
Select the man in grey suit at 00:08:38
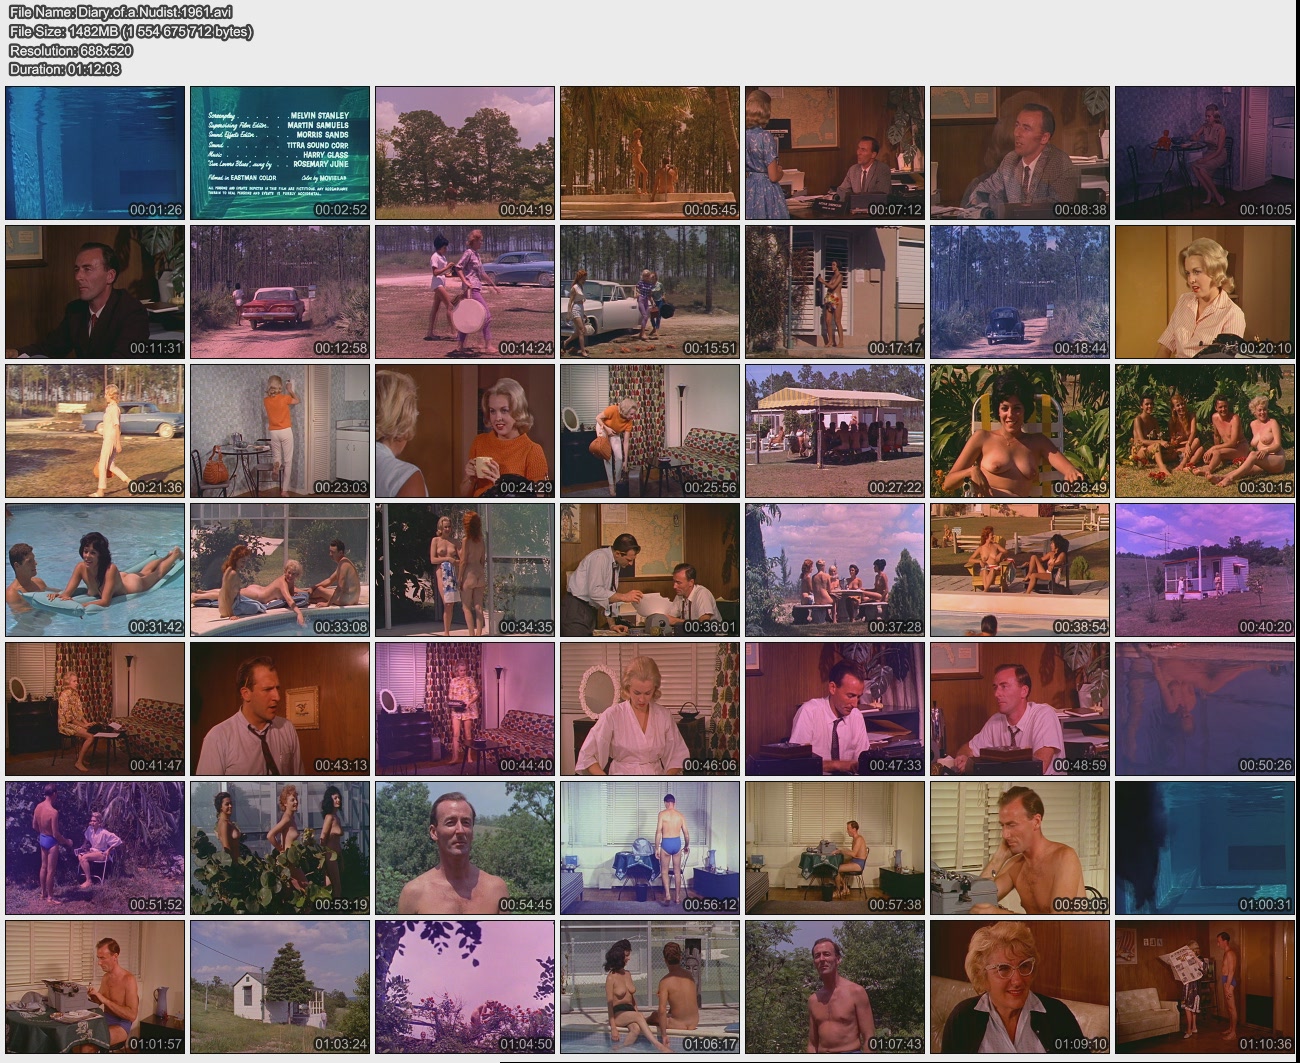pyautogui.click(x=1019, y=152)
